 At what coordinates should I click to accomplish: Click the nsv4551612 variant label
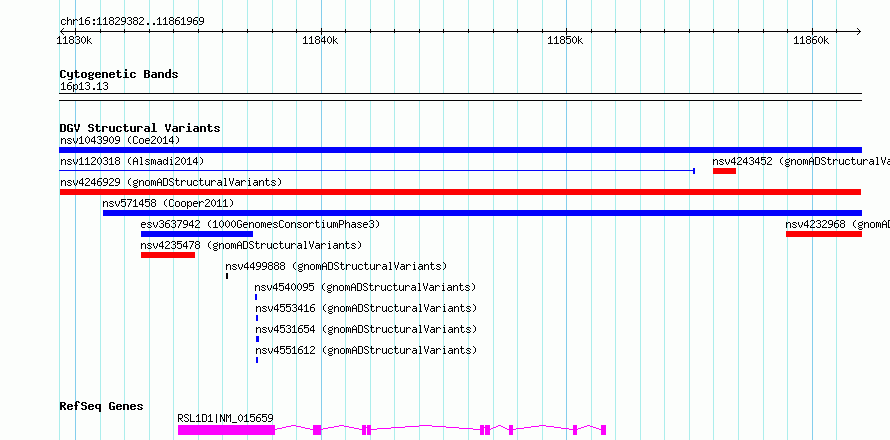click(x=366, y=350)
